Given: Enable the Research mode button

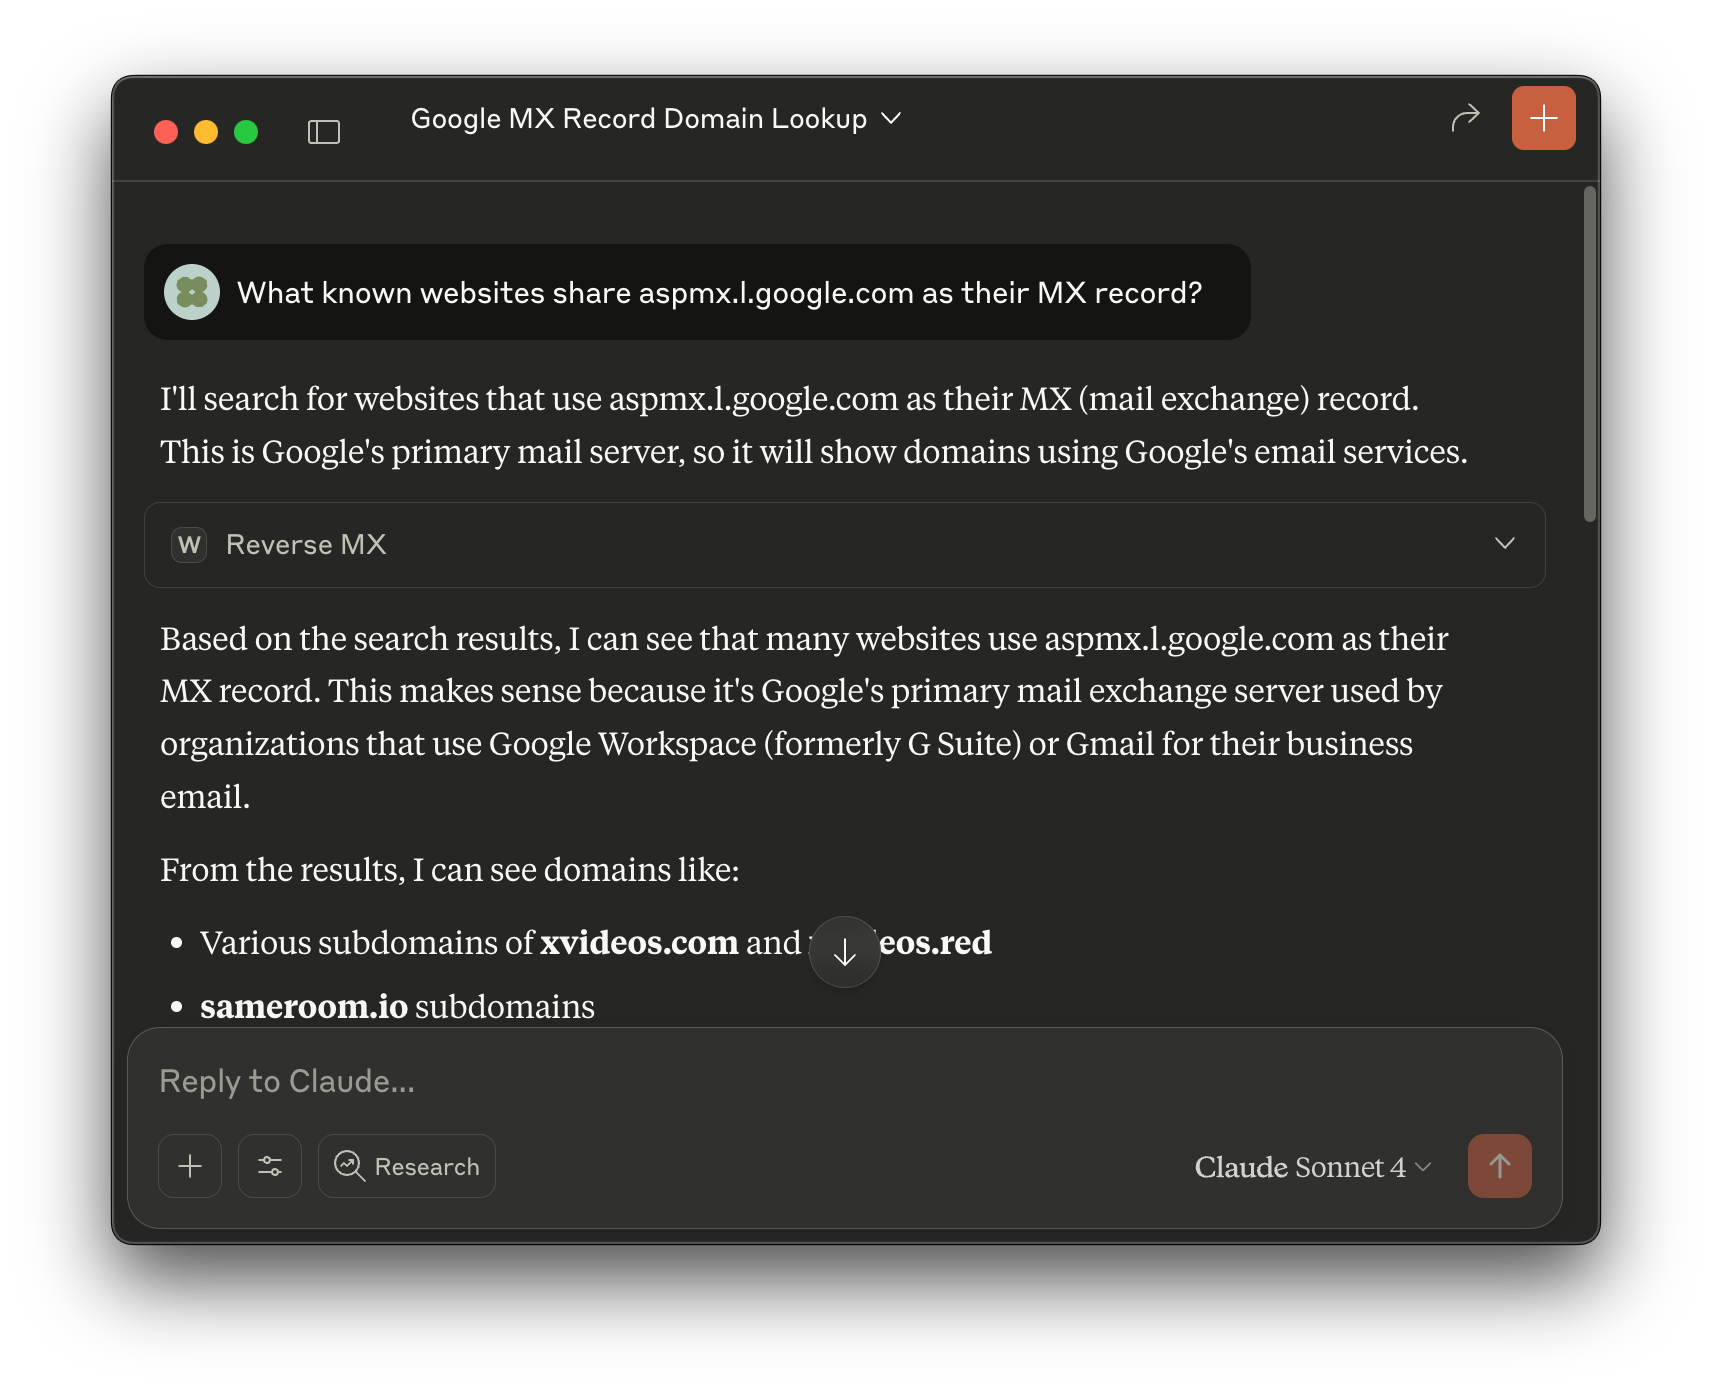Looking at the screenshot, I should 407,1166.
